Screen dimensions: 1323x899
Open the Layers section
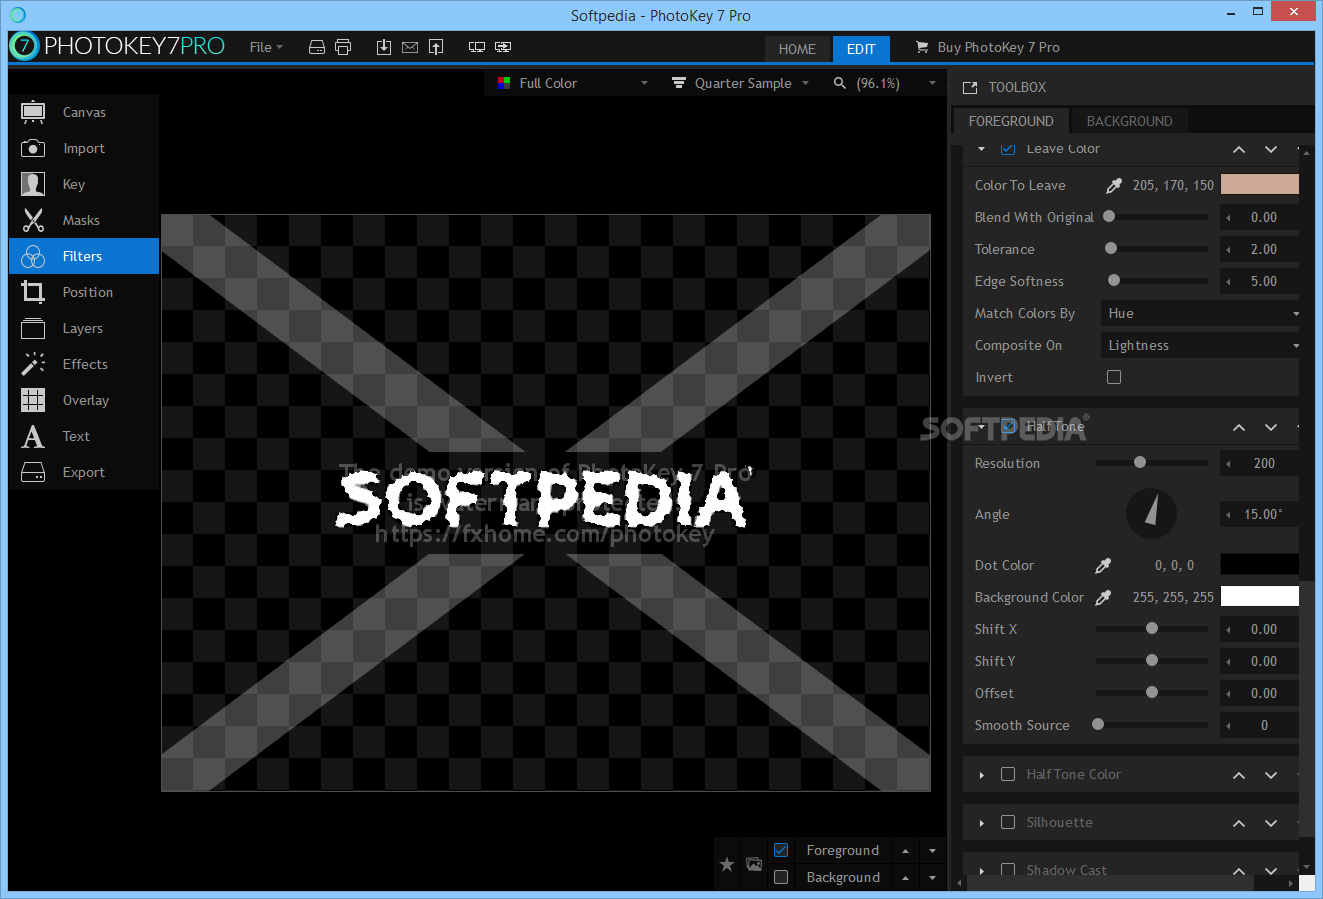pos(84,328)
